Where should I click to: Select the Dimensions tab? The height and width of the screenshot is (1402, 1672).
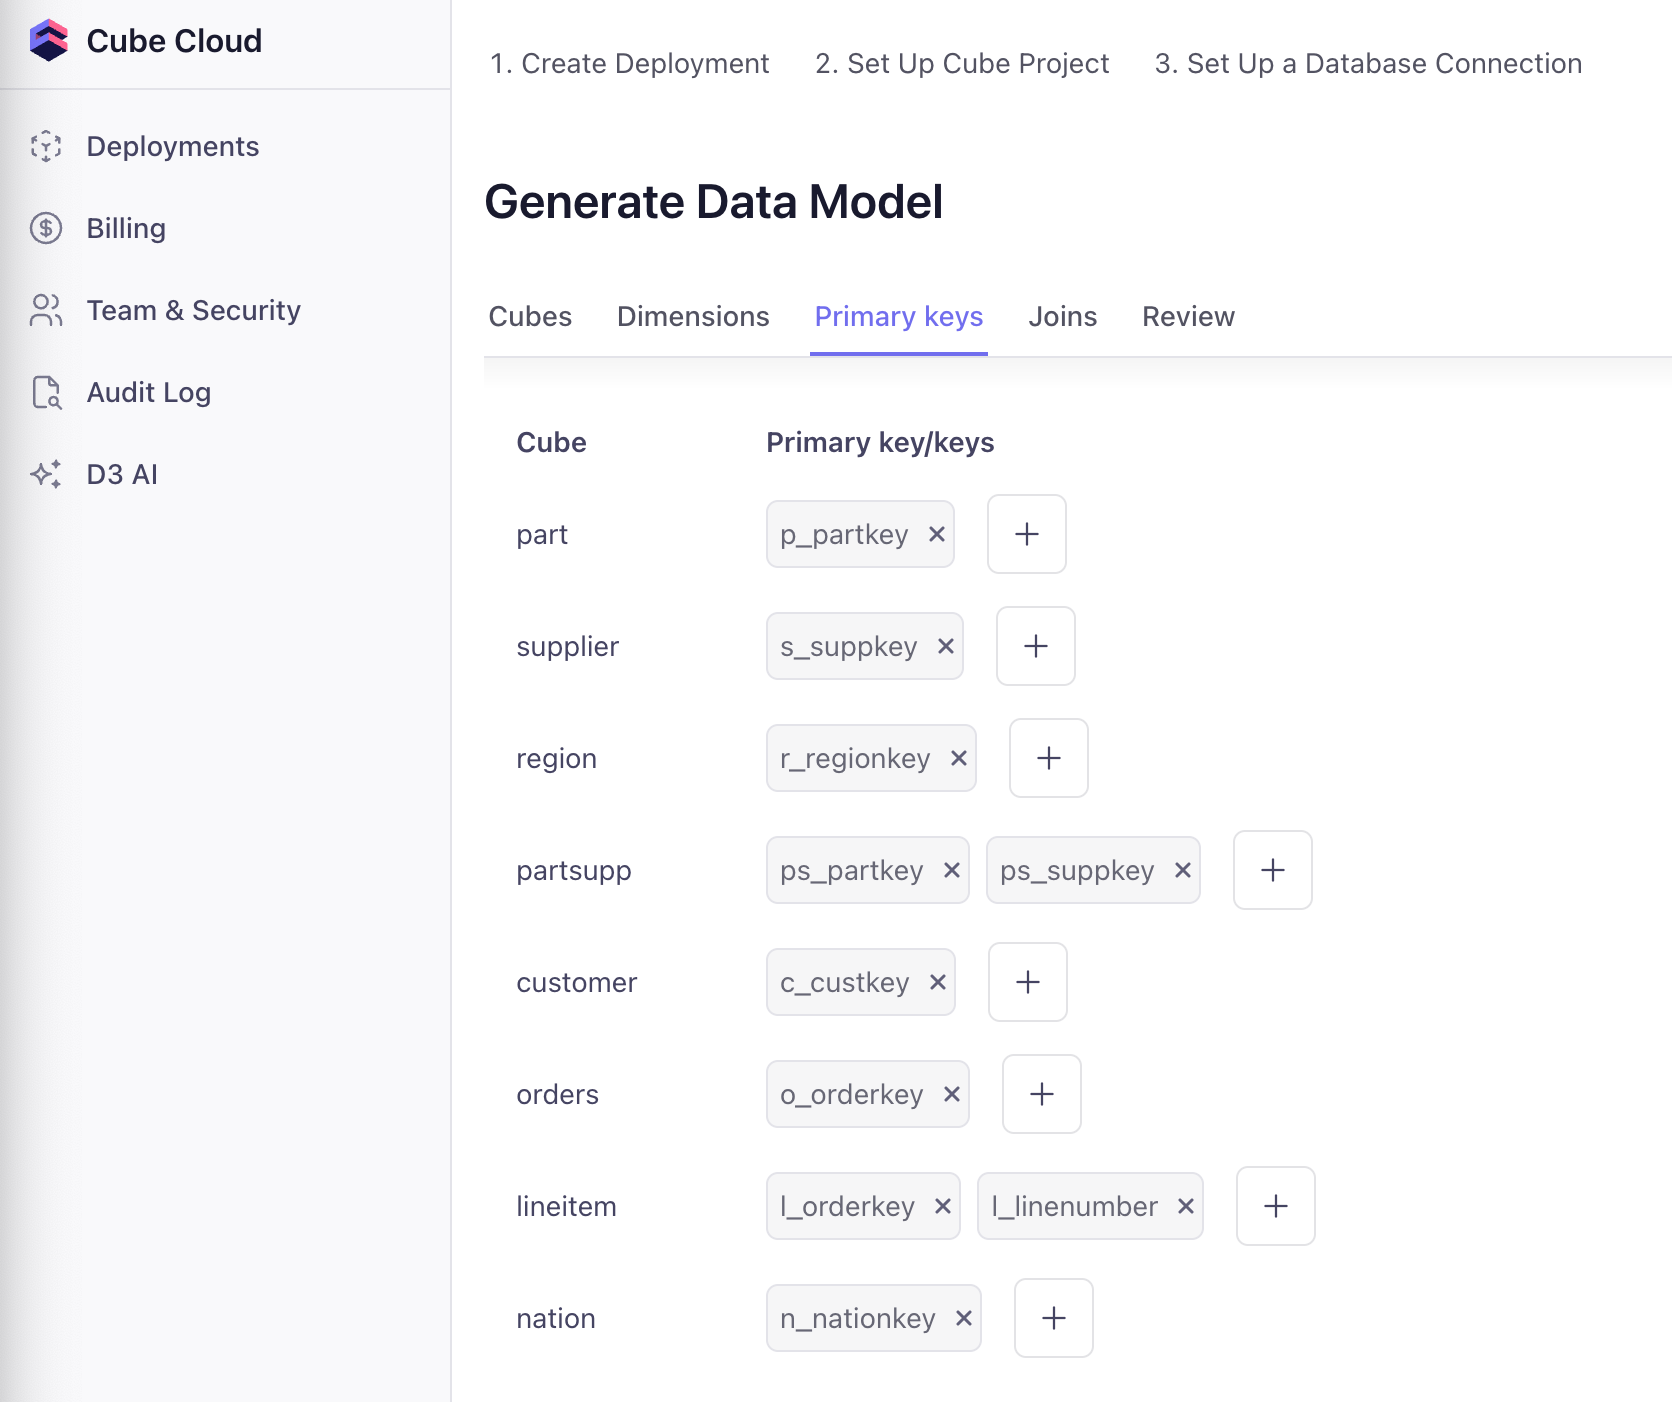693,317
